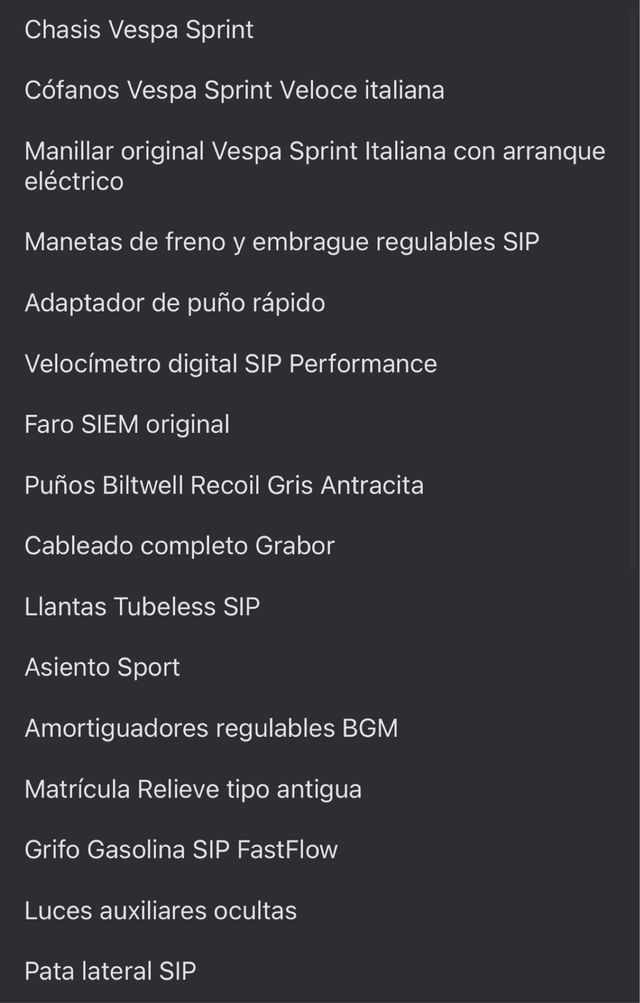Screen dimensions: 640x1003
Task: Click the word FastFlow
Action: (x=288, y=850)
